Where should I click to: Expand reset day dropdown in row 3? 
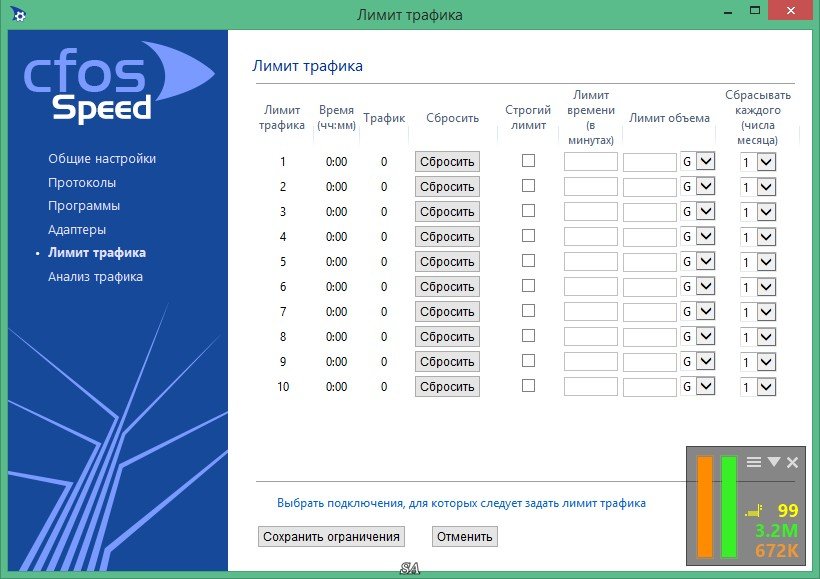766,211
